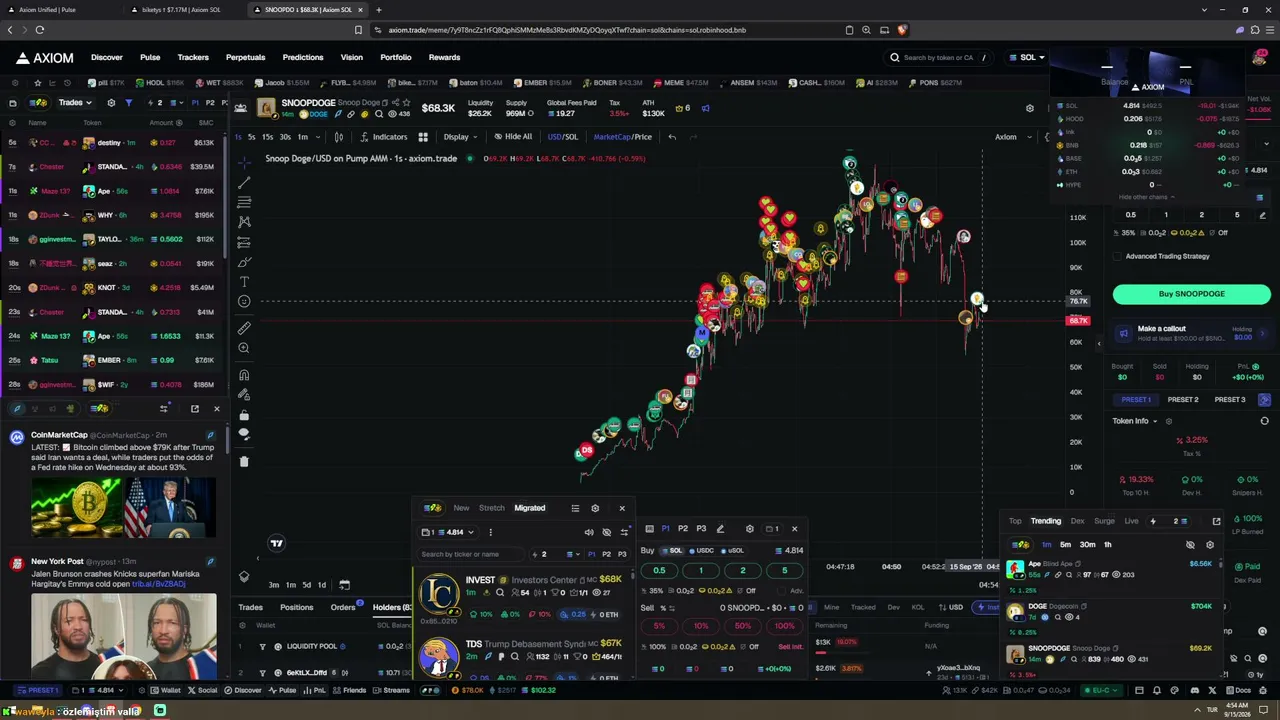Screen dimensions: 1280x720
Task: Toggle Hide All markers on chart
Action: coord(513,137)
